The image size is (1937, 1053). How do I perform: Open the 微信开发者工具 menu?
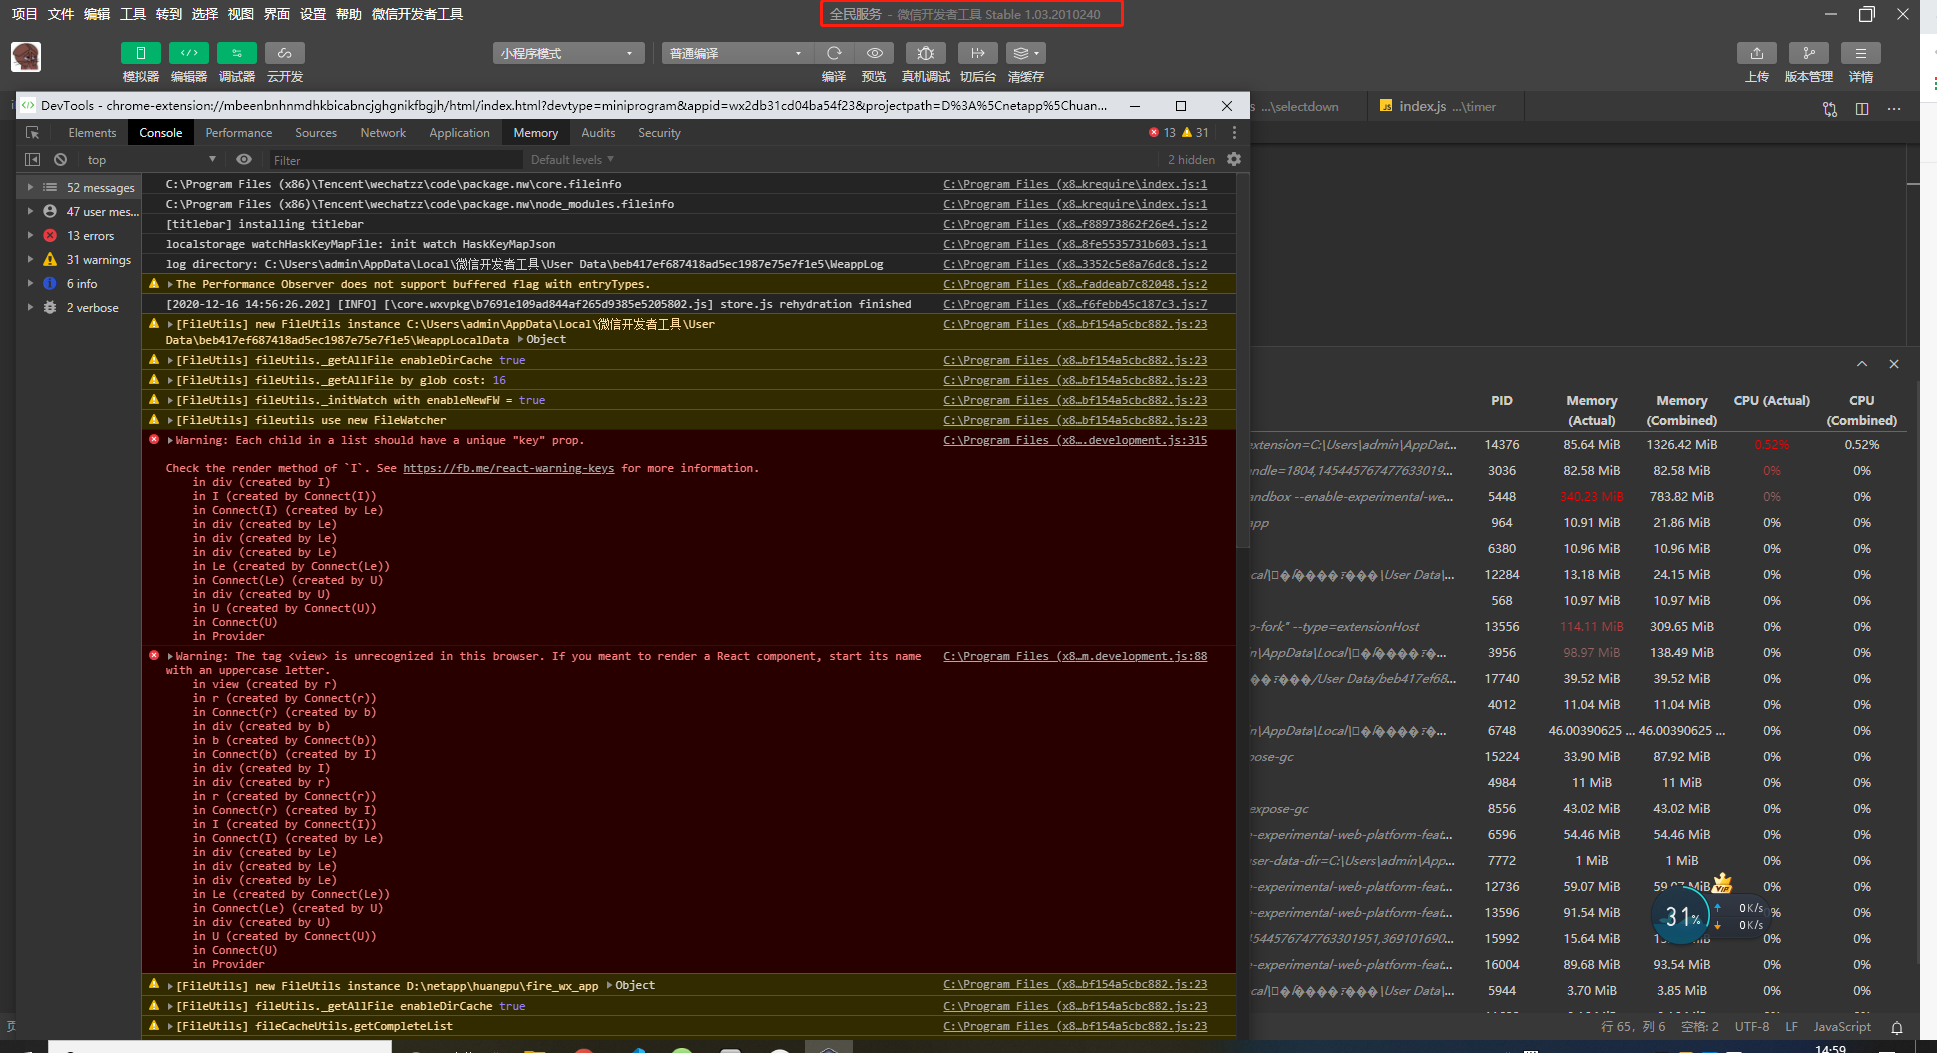point(417,14)
